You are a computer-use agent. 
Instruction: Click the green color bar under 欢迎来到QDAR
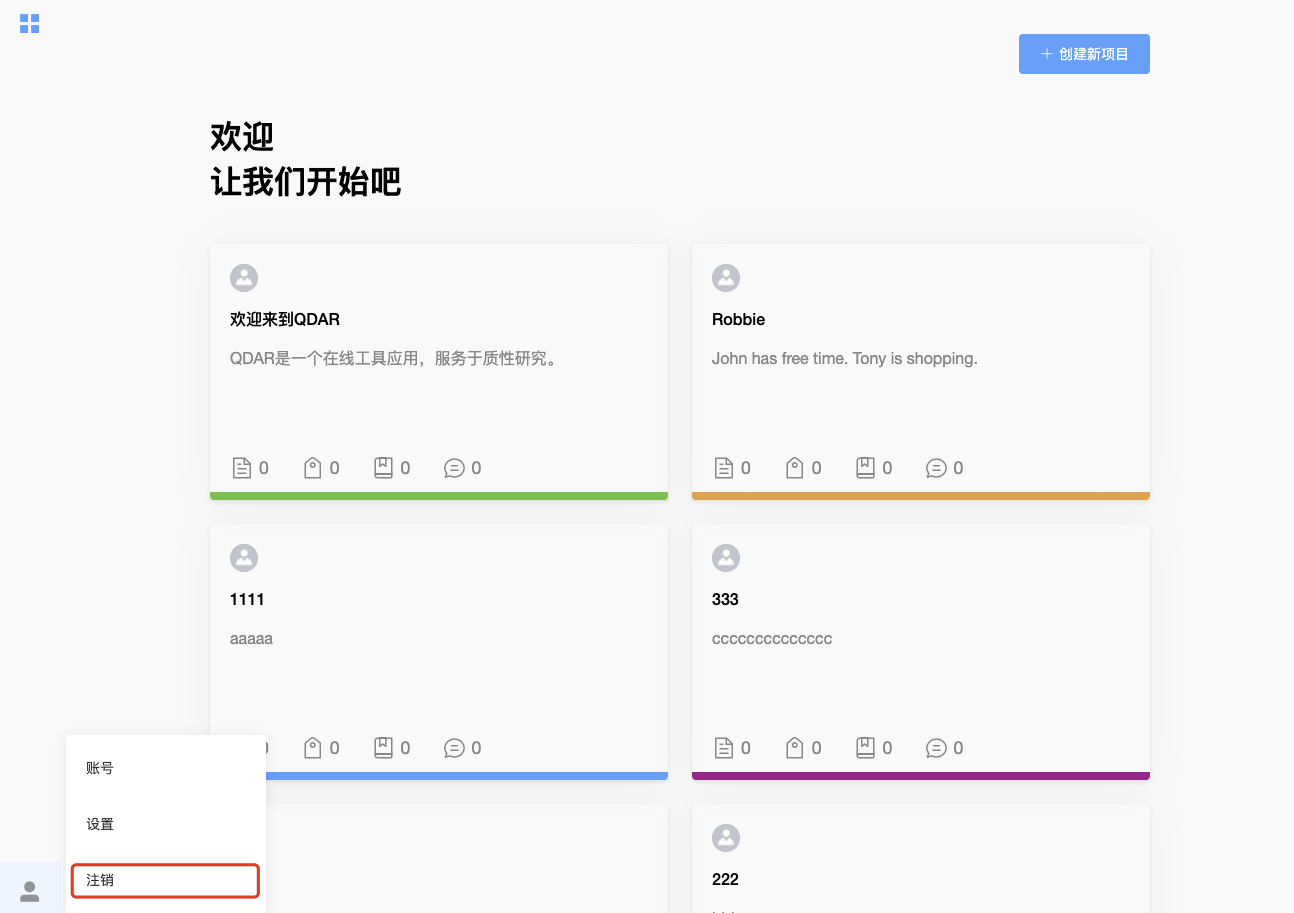coord(438,496)
